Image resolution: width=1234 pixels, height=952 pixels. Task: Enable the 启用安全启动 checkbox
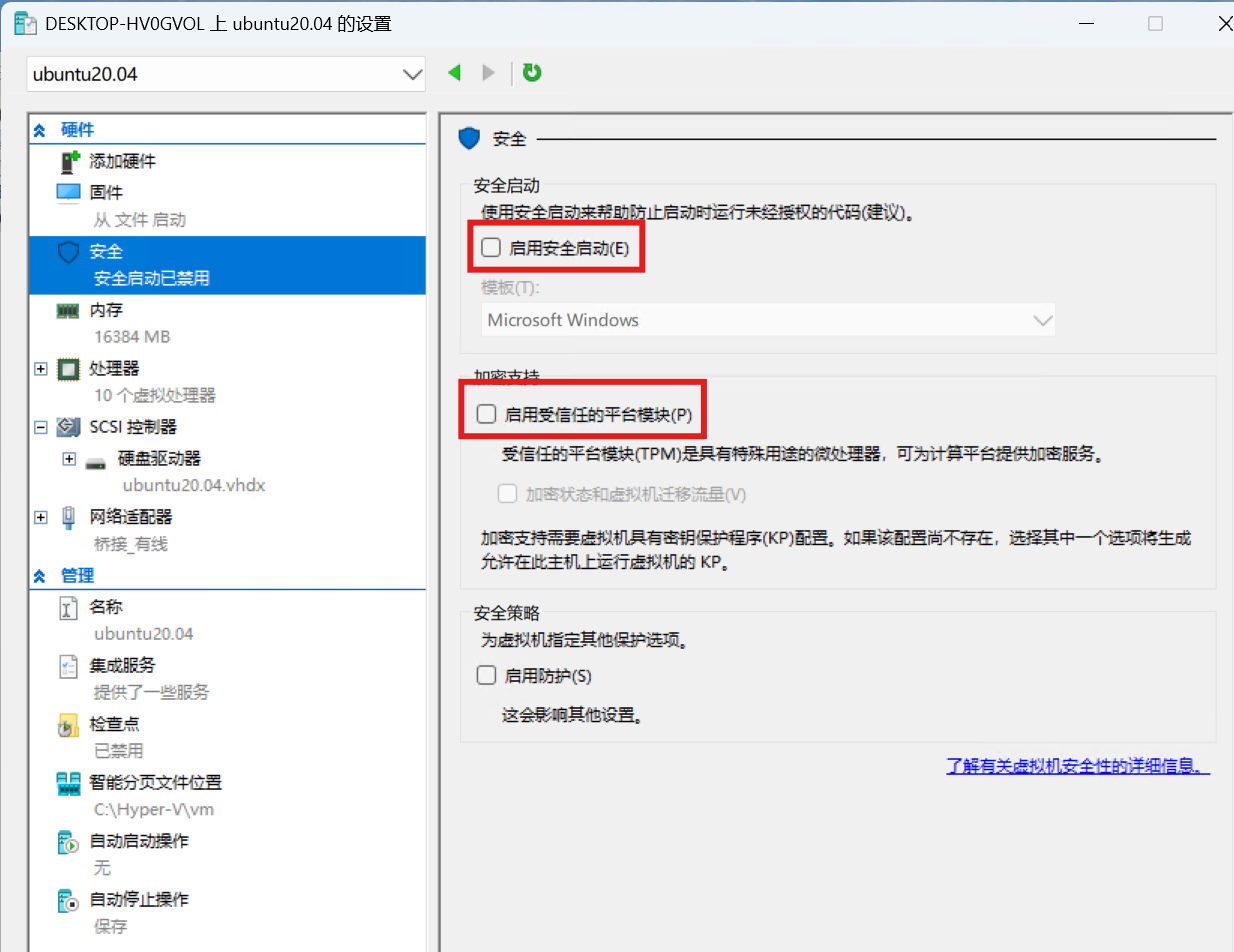[x=491, y=248]
